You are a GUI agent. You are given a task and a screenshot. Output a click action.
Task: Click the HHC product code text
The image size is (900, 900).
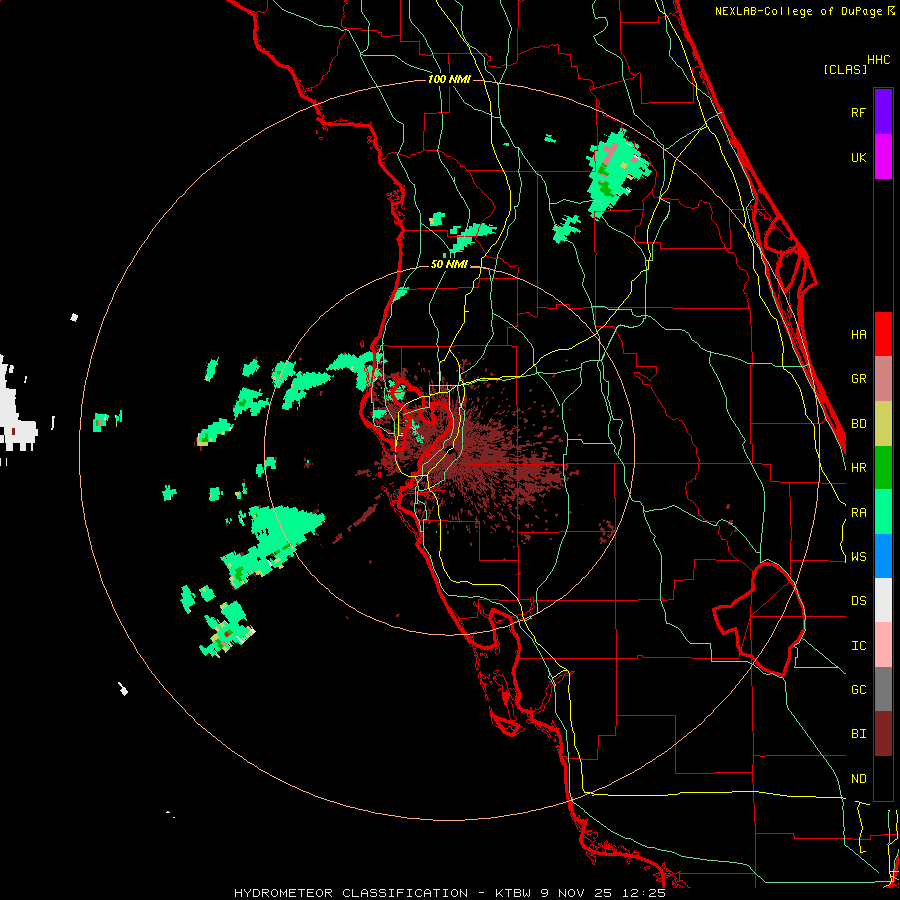(x=879, y=60)
